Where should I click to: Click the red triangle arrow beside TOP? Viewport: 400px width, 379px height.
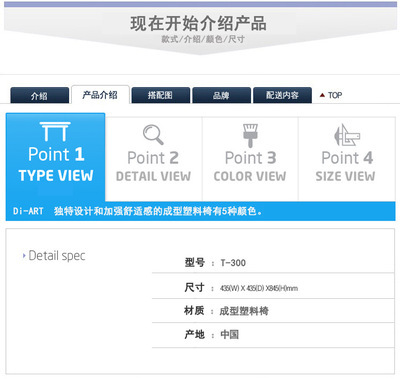click(322, 95)
